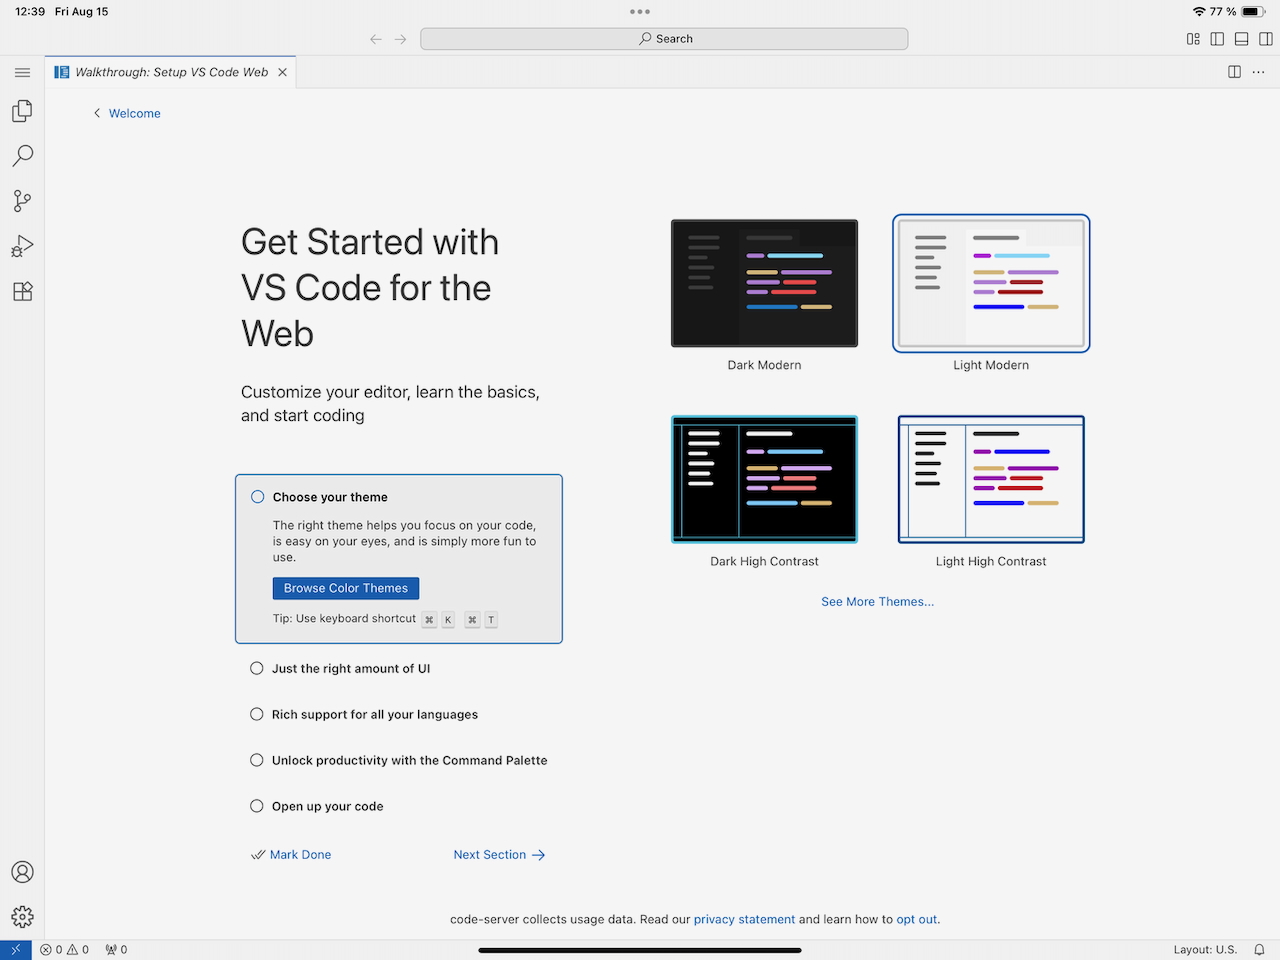Viewport: 1280px width, 960px height.
Task: Expand 'Unlock productivity with the Command Palette' text
Action: (410, 761)
